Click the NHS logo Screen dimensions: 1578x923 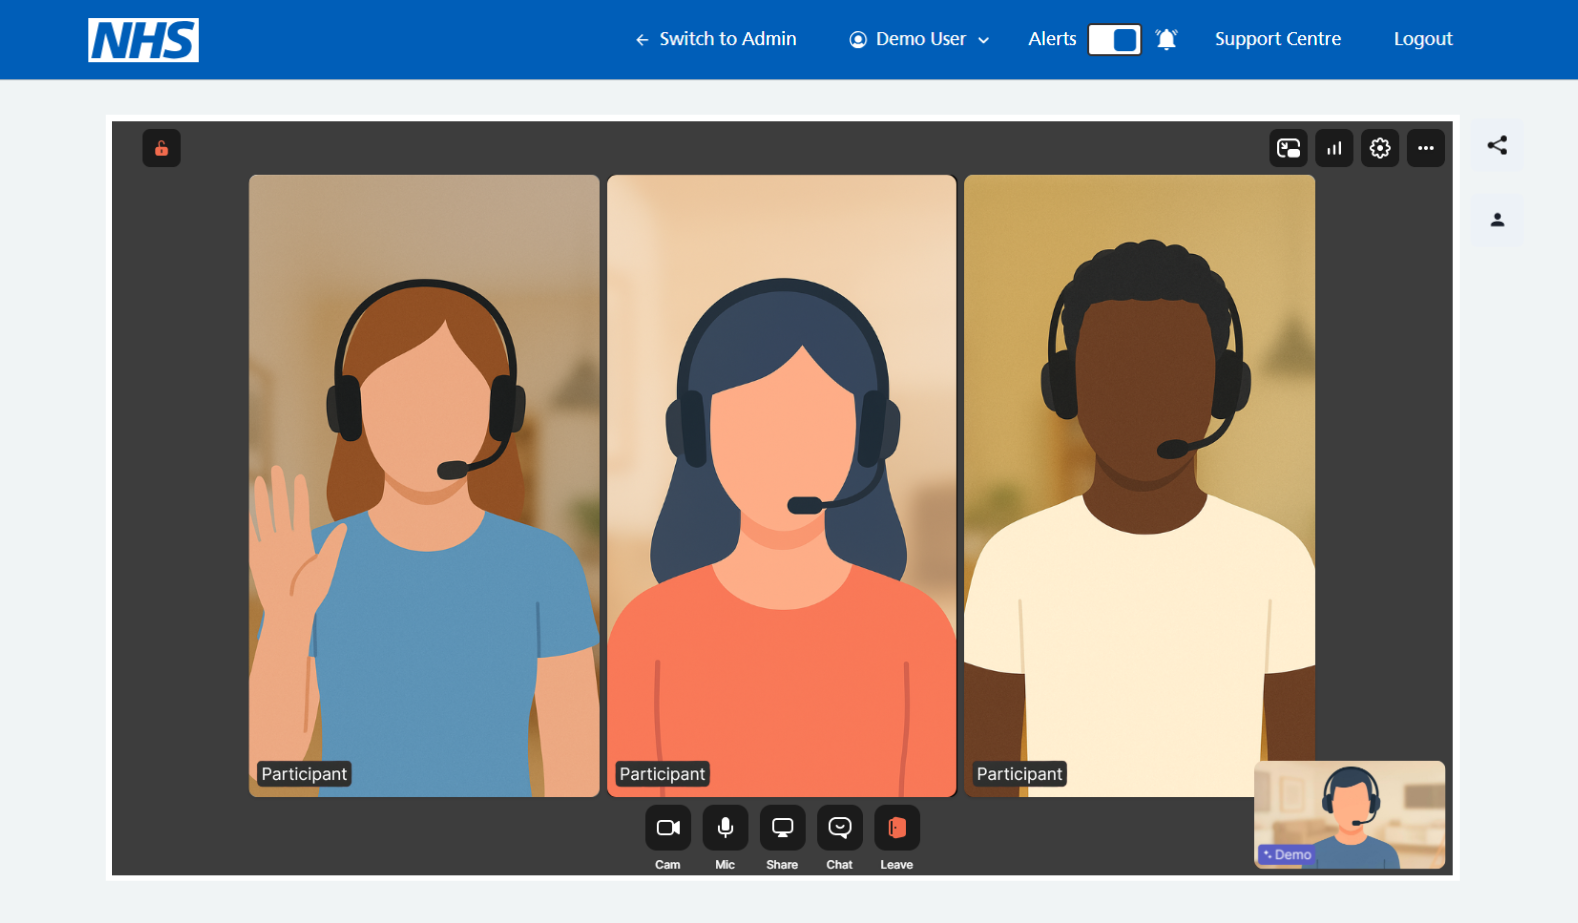point(143,40)
